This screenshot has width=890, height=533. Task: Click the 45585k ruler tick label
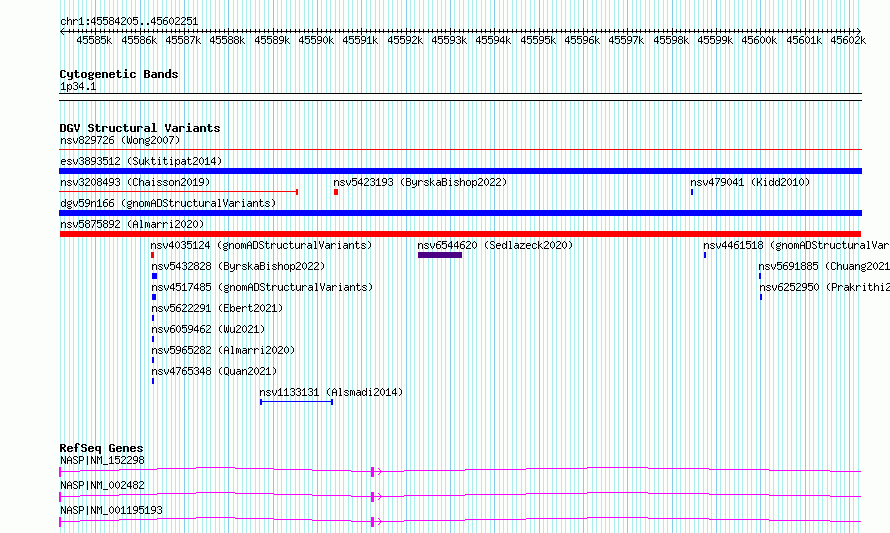coord(94,40)
